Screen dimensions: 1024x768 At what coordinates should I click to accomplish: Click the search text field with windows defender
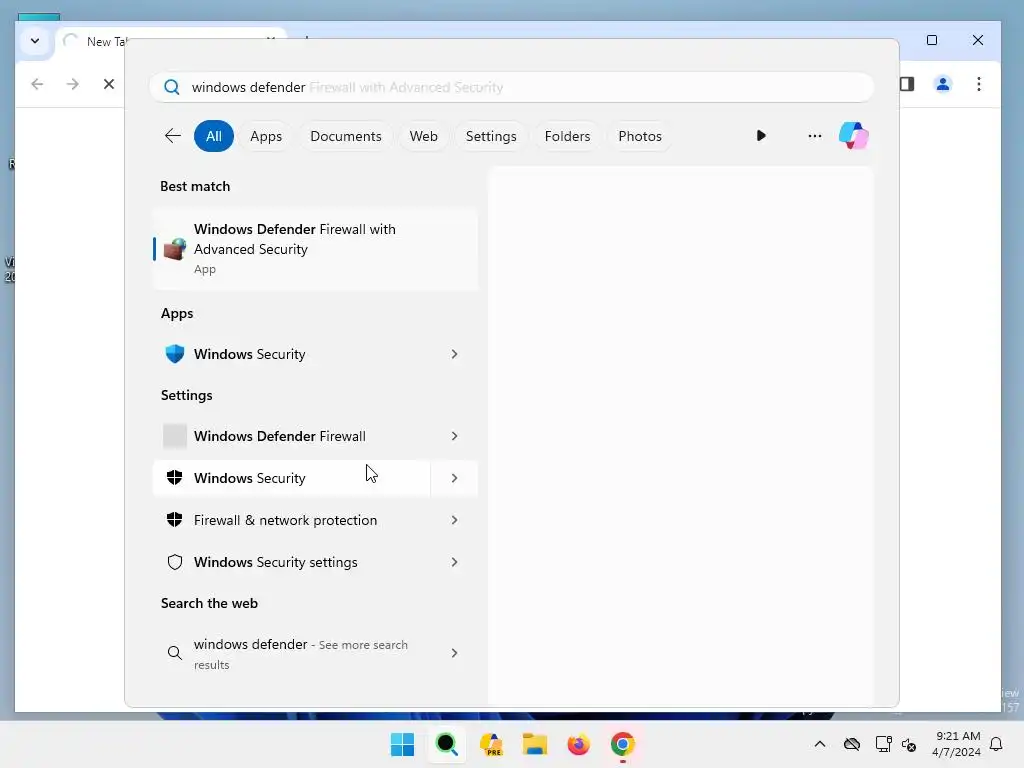tap(511, 88)
